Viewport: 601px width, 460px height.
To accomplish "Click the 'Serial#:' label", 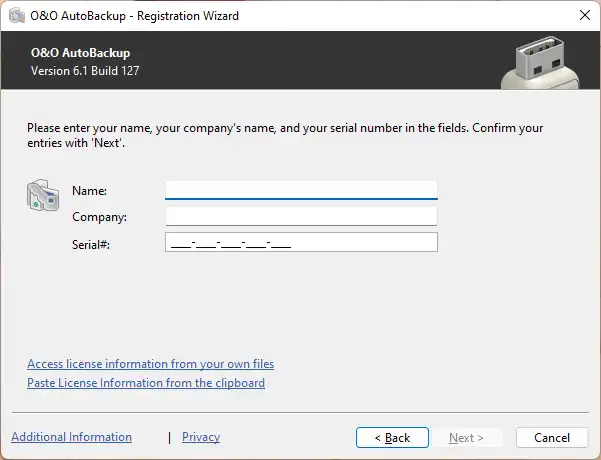I will (91, 245).
